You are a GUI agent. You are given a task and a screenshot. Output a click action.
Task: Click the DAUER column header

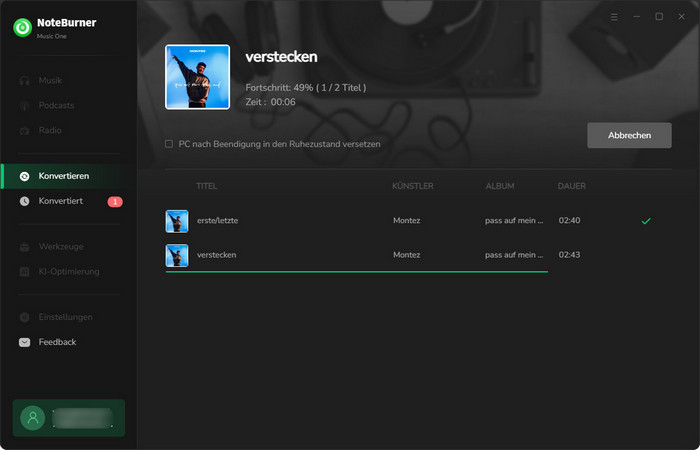(571, 186)
